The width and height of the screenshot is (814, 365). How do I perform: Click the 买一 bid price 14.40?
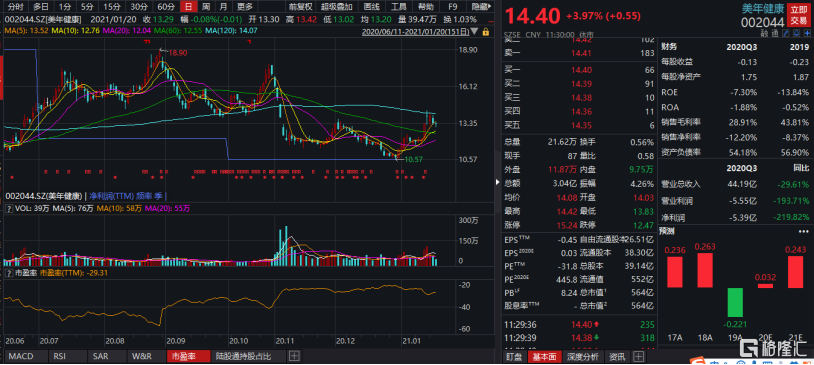click(x=581, y=70)
